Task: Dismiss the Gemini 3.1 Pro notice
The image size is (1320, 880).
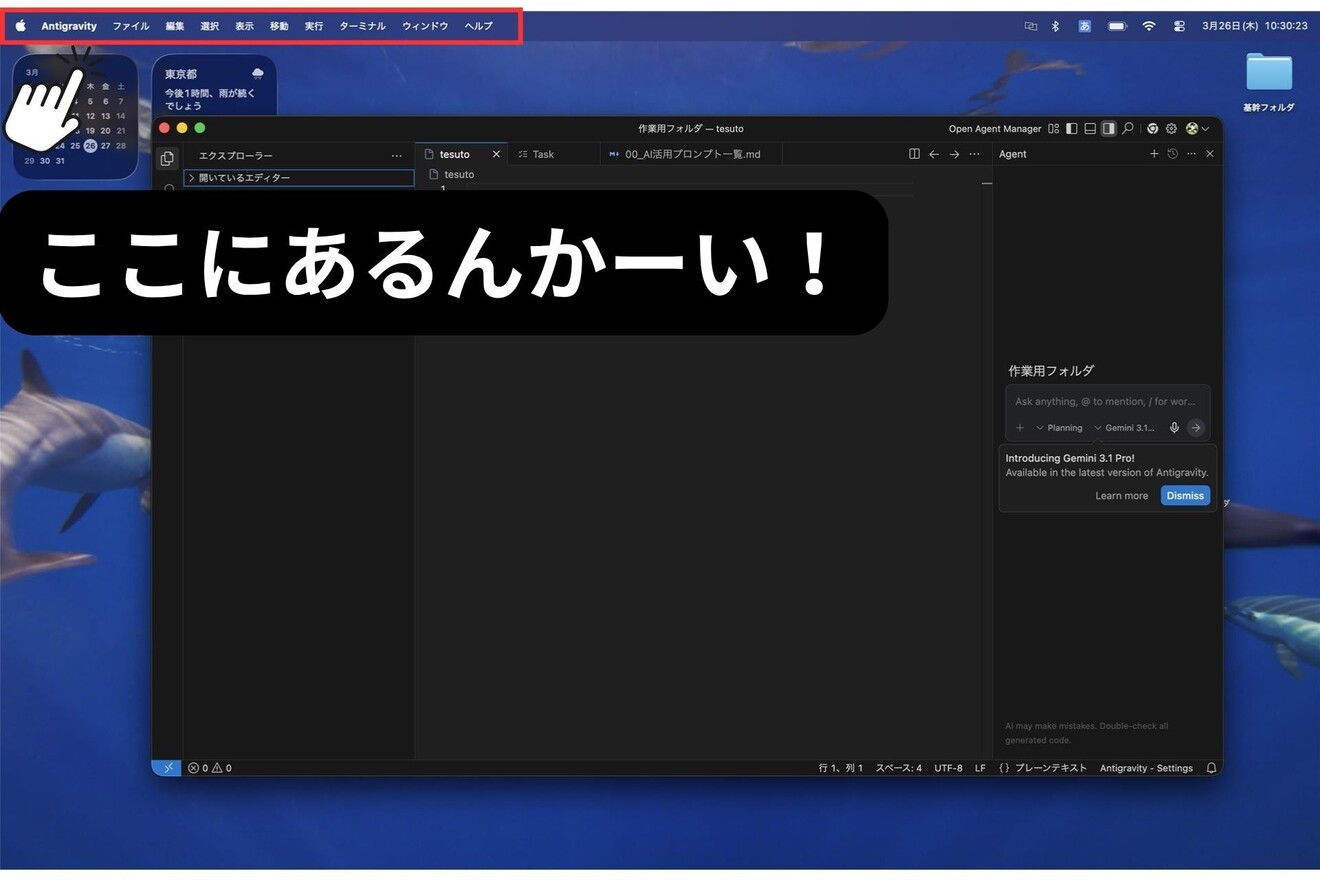Action: [1185, 496]
